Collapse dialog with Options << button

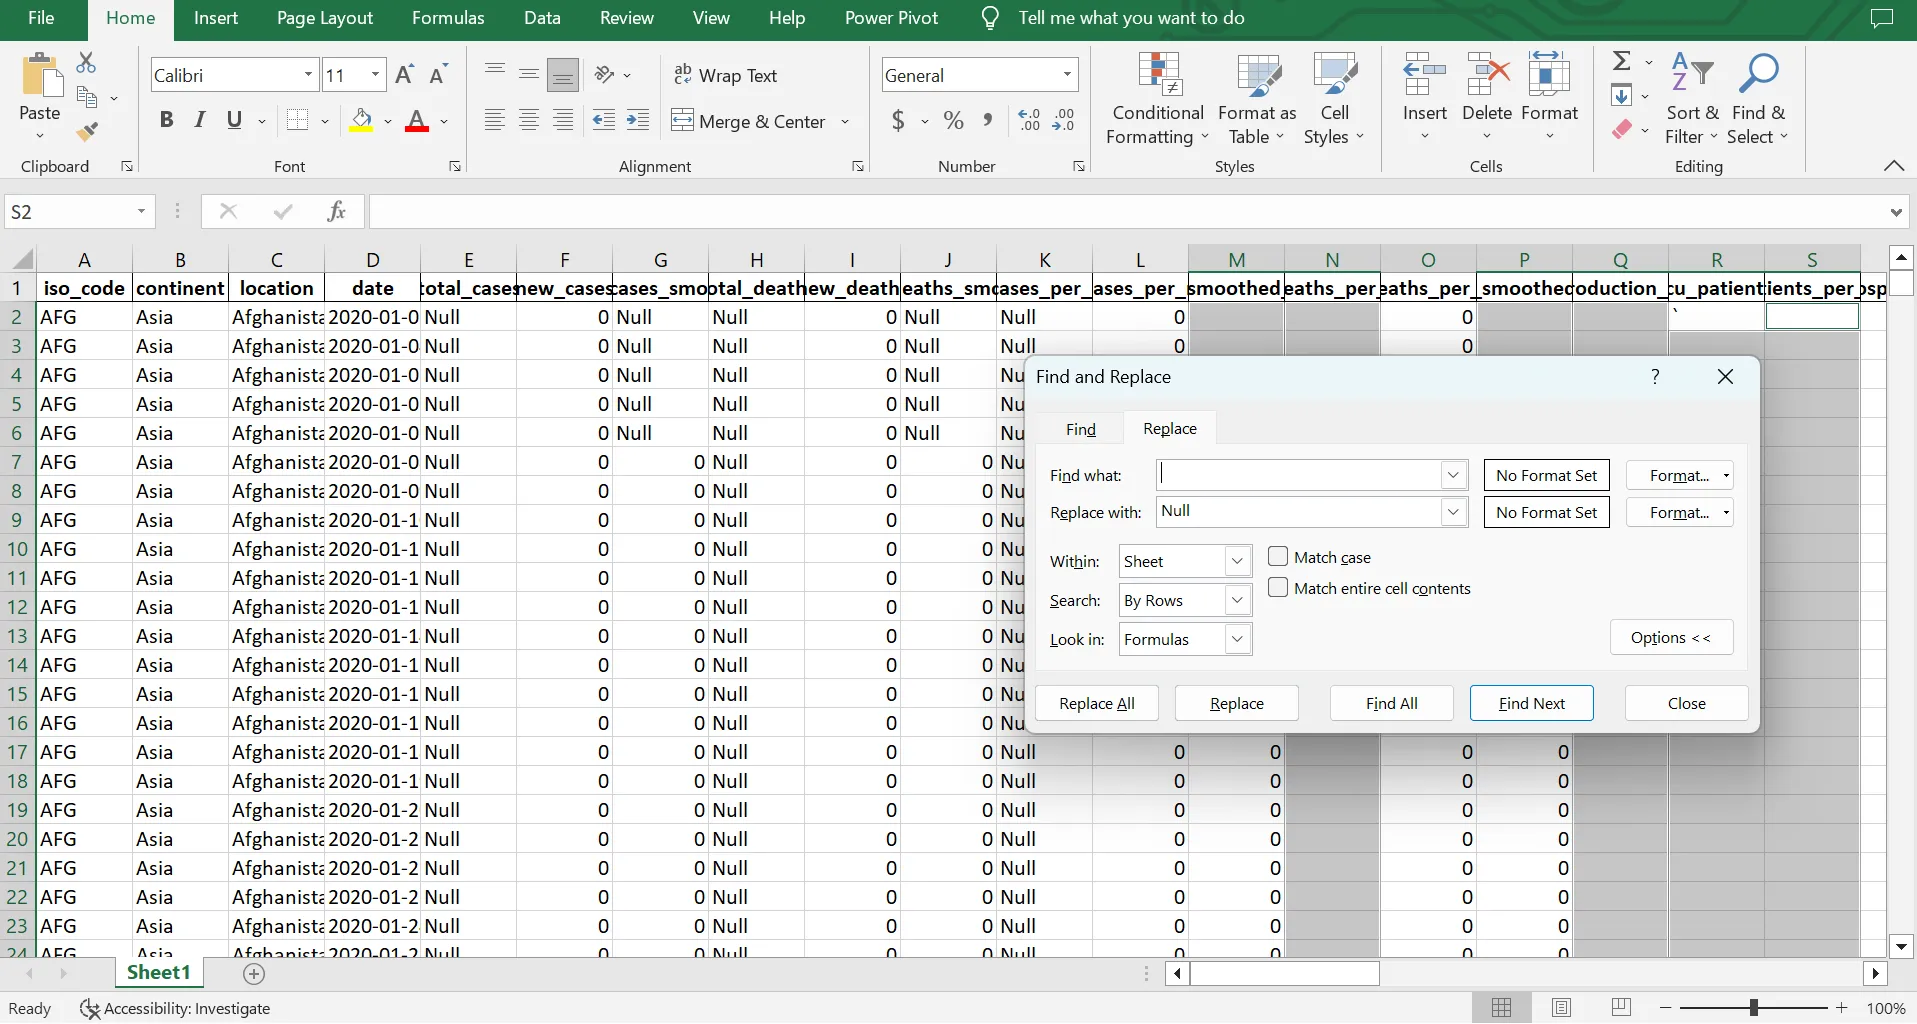click(x=1671, y=638)
